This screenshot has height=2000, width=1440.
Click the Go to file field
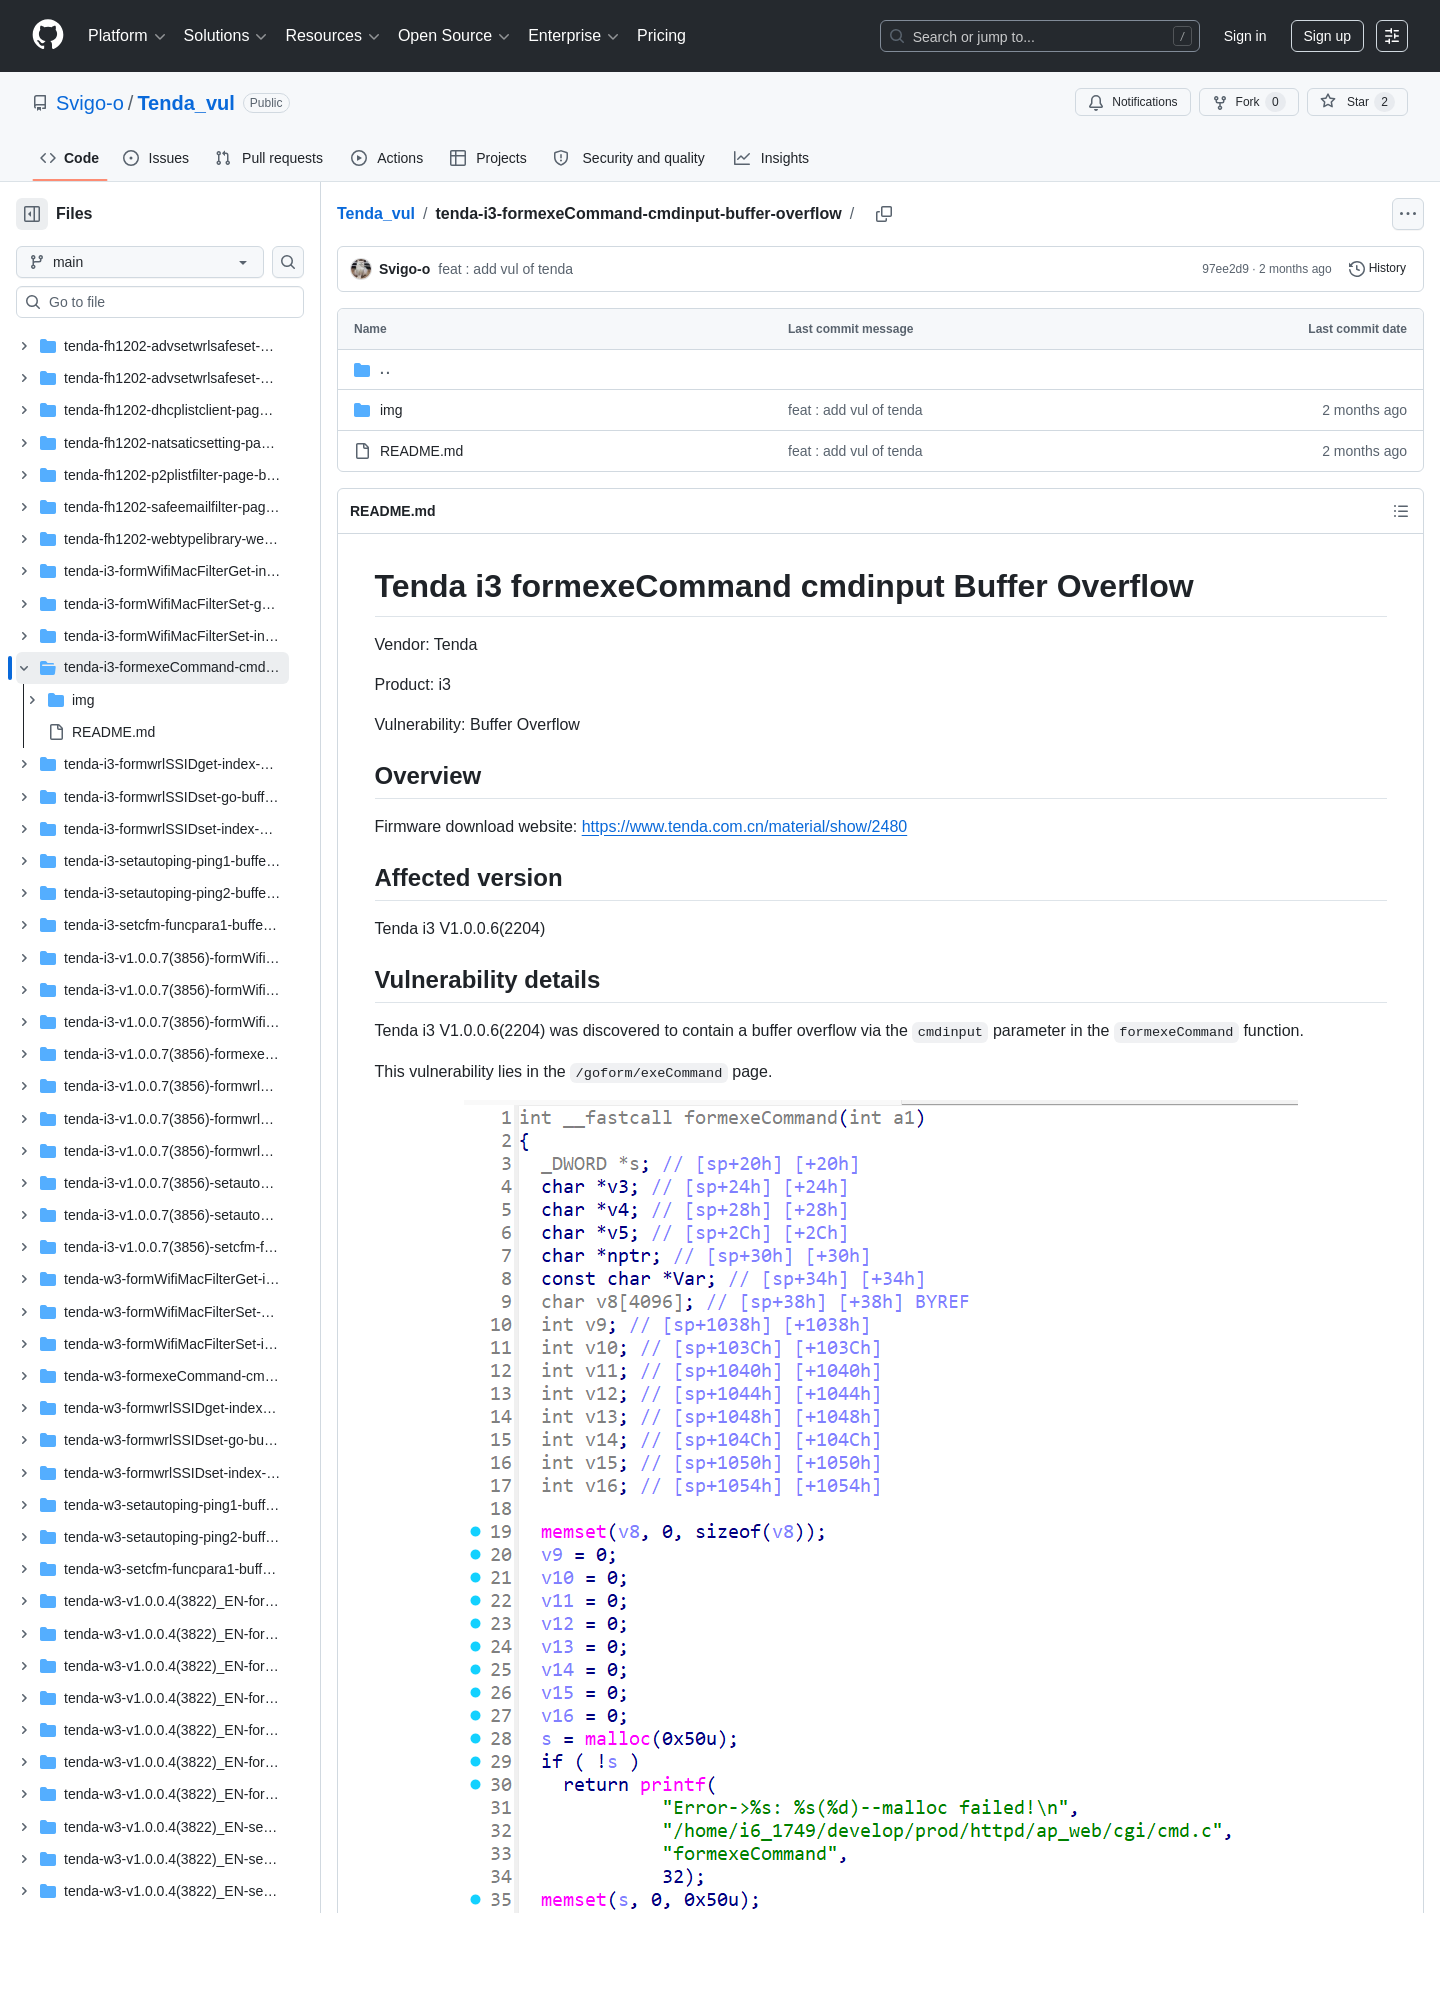160,302
